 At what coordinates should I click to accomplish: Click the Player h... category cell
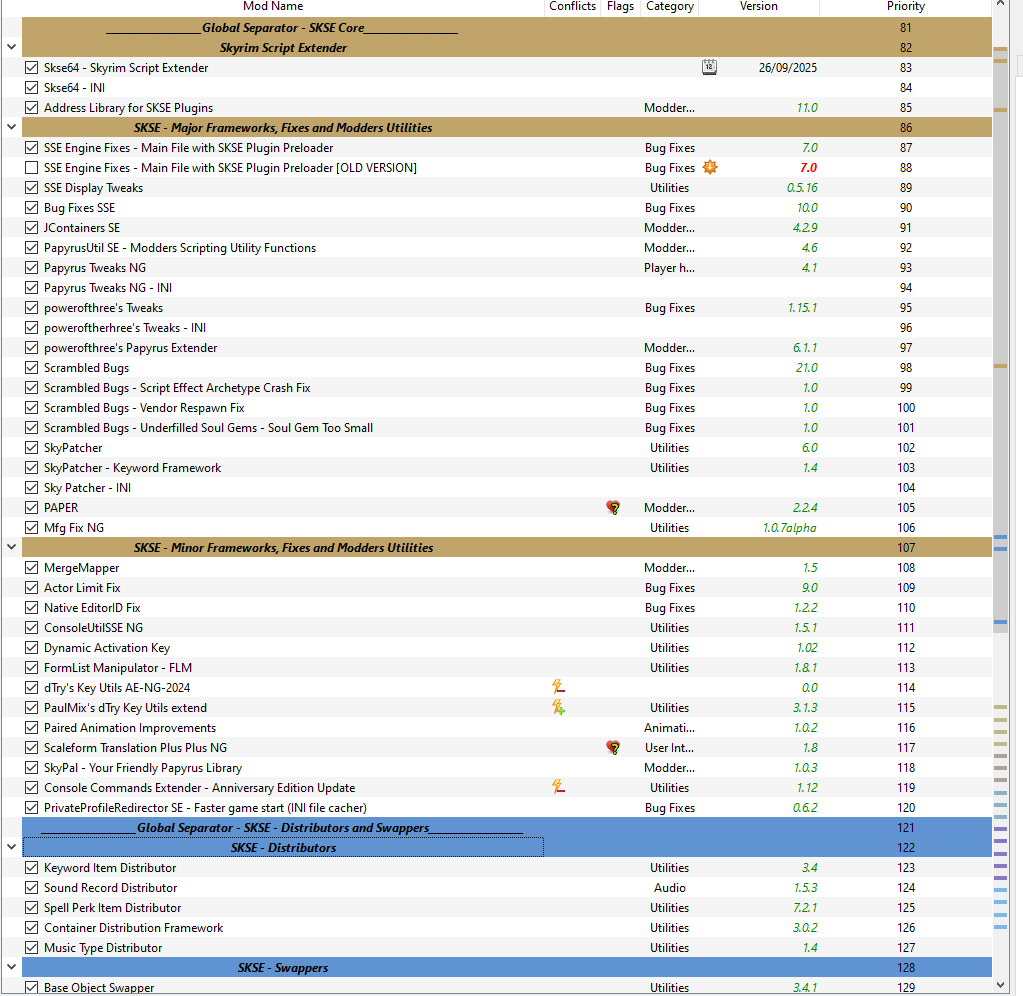click(x=669, y=267)
